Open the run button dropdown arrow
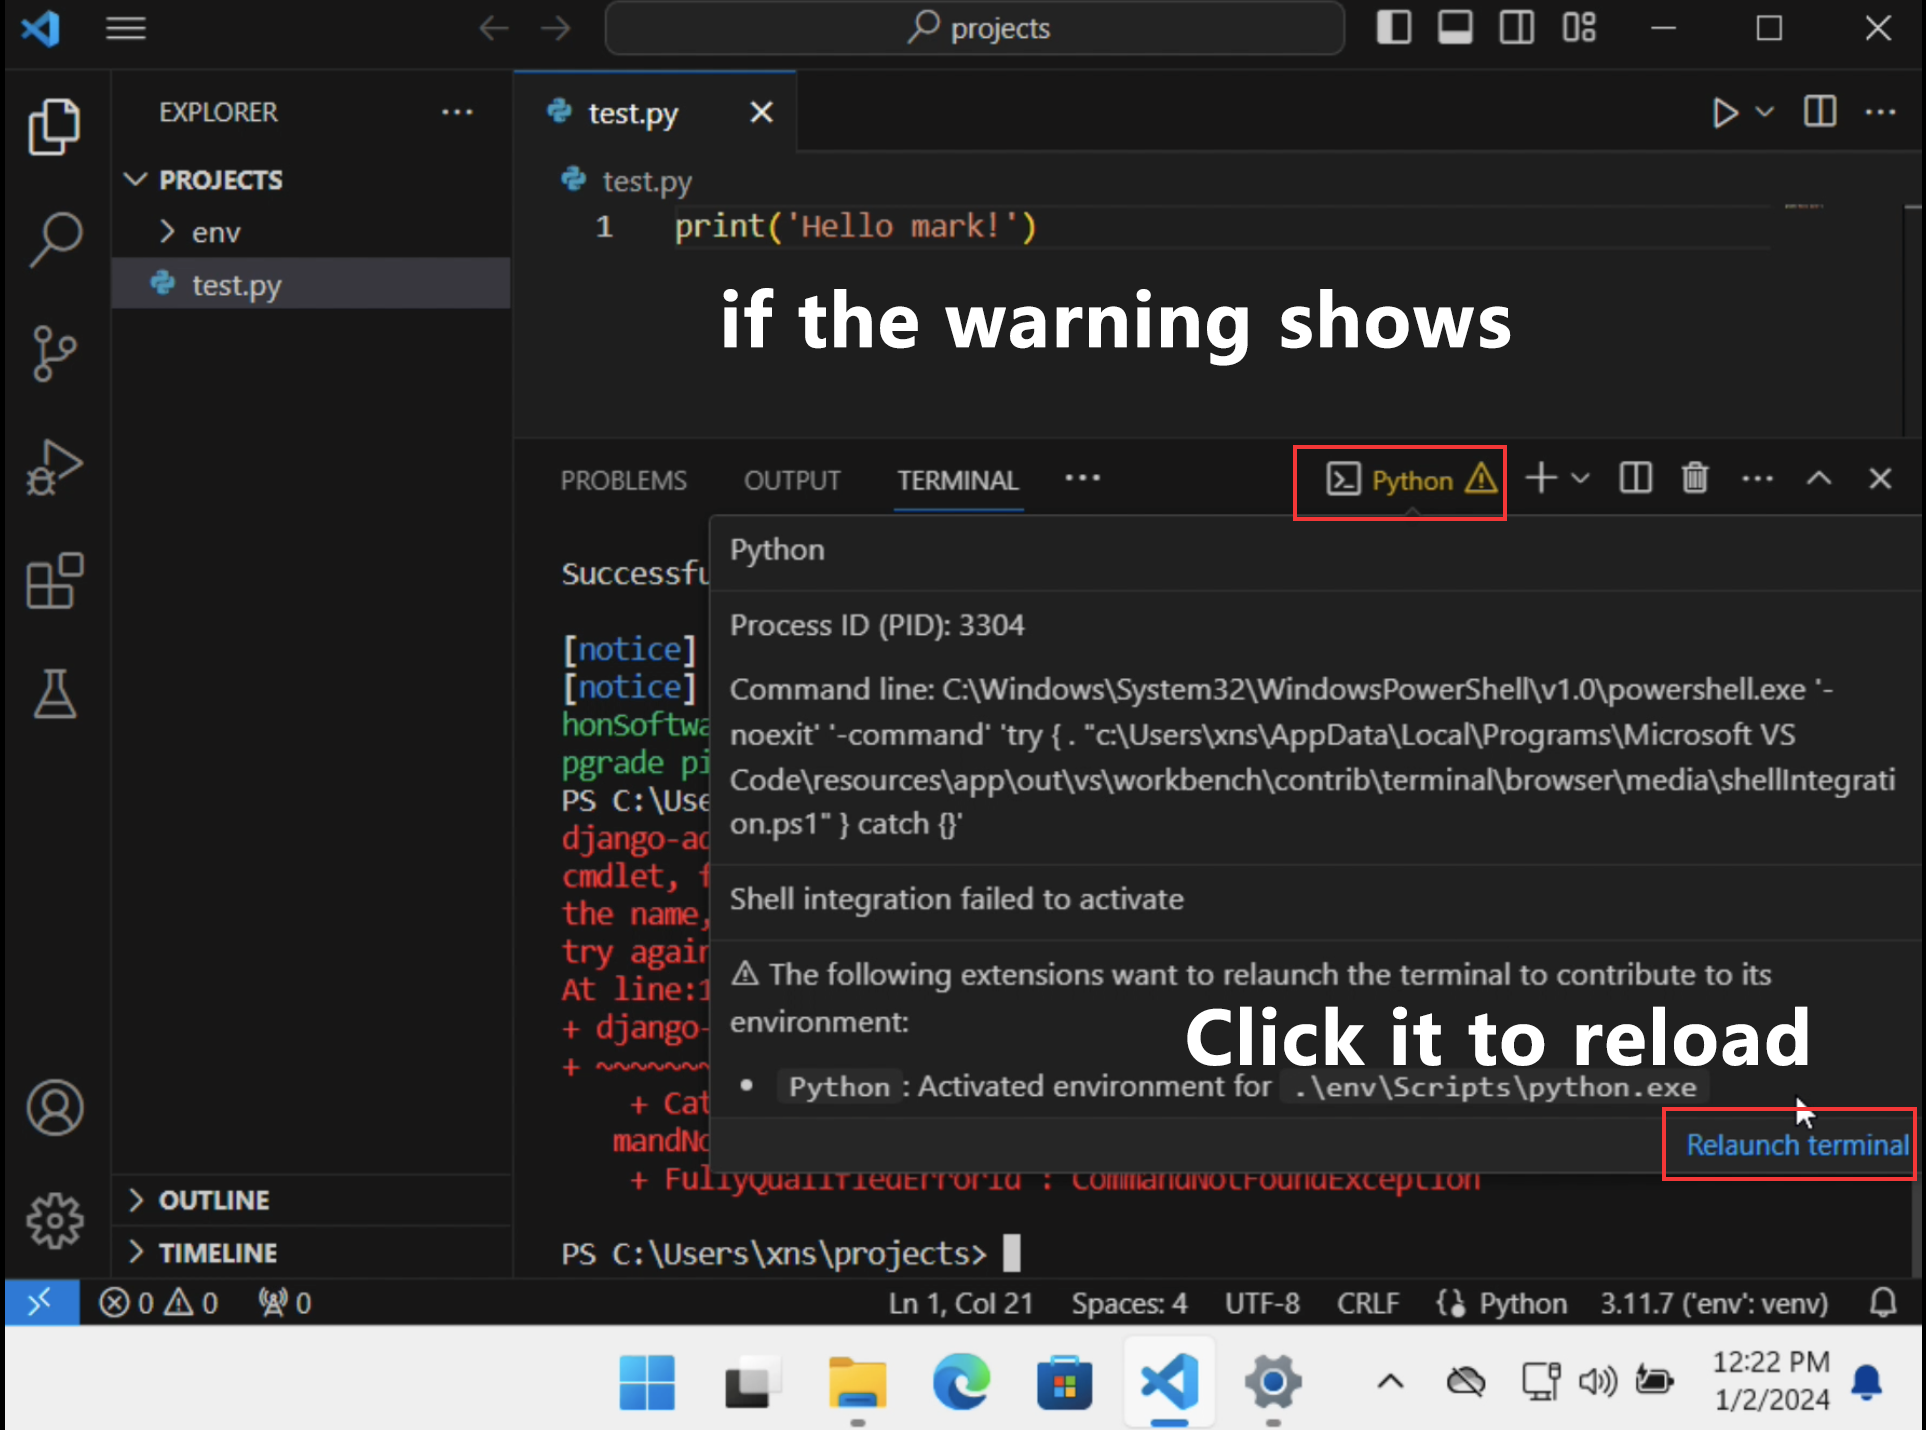The height and width of the screenshot is (1430, 1926). (x=1765, y=112)
